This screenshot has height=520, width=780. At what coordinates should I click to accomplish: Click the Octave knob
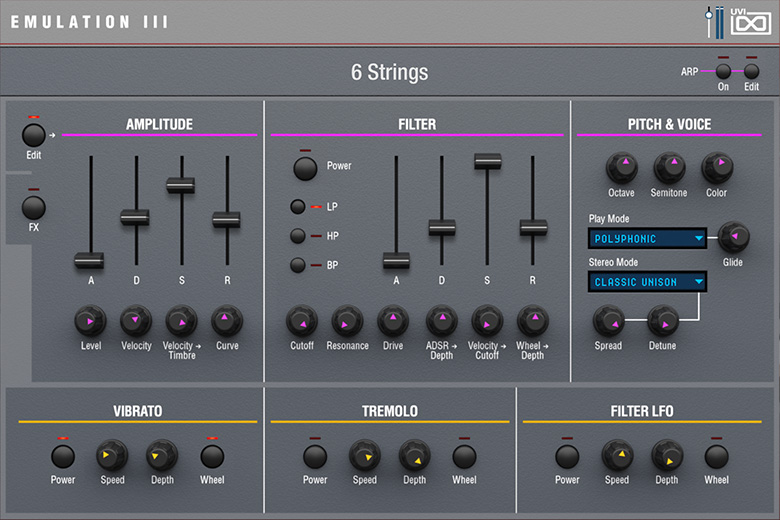coord(621,167)
